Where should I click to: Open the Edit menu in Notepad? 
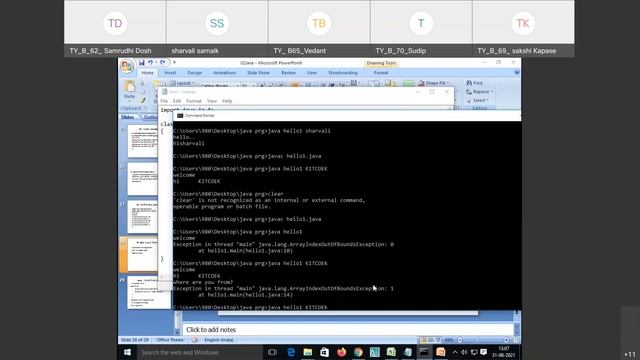tap(177, 101)
